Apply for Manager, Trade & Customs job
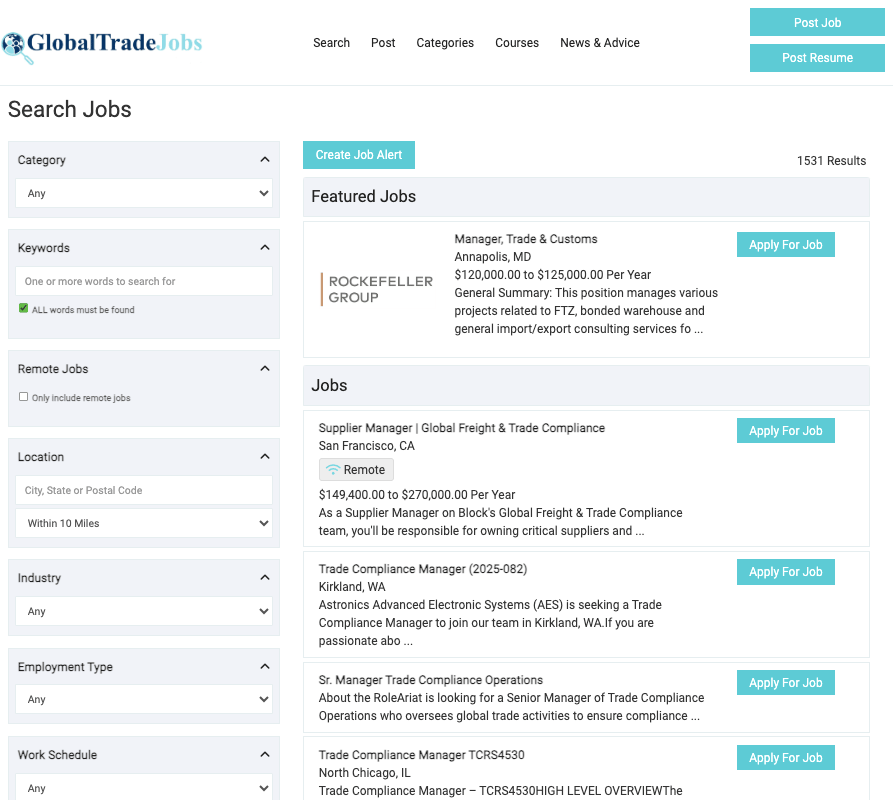Image resolution: width=893 pixels, height=800 pixels. [x=785, y=244]
